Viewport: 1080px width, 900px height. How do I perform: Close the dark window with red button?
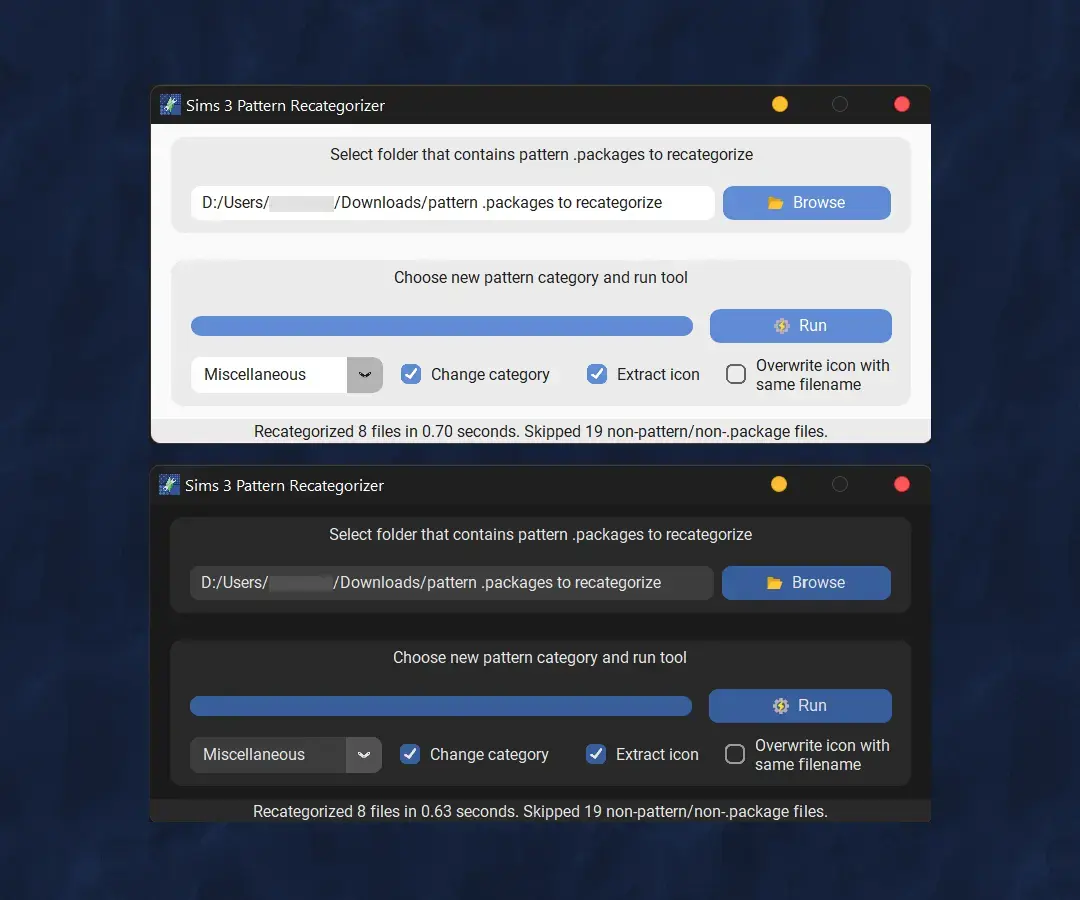[902, 484]
